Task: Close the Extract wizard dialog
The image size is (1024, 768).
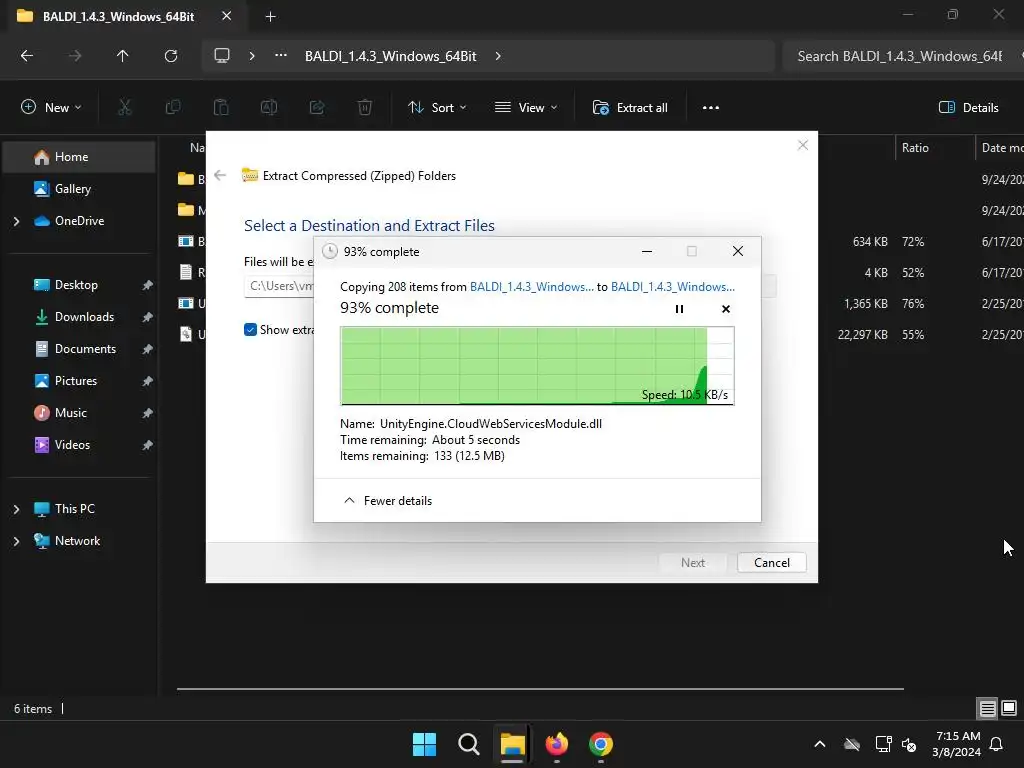Action: pyautogui.click(x=803, y=145)
